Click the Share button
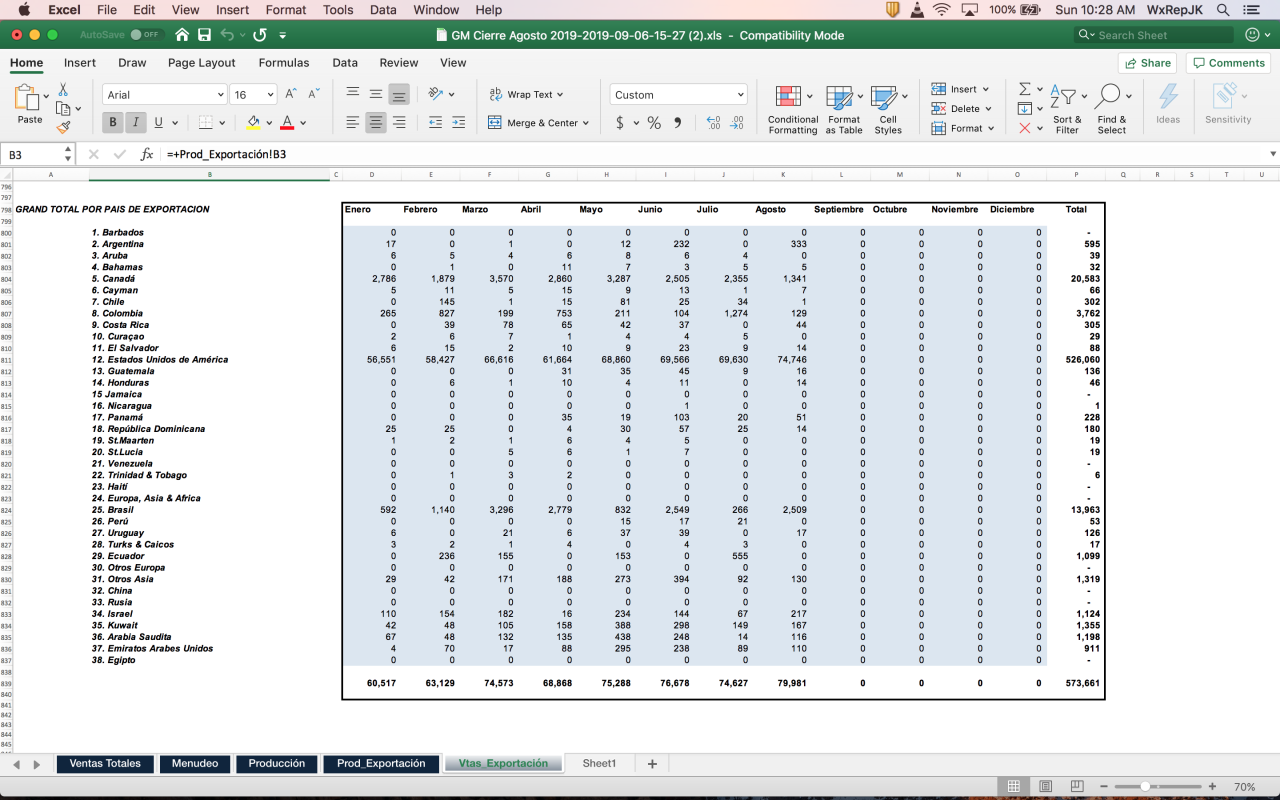The width and height of the screenshot is (1280, 800). point(1147,63)
